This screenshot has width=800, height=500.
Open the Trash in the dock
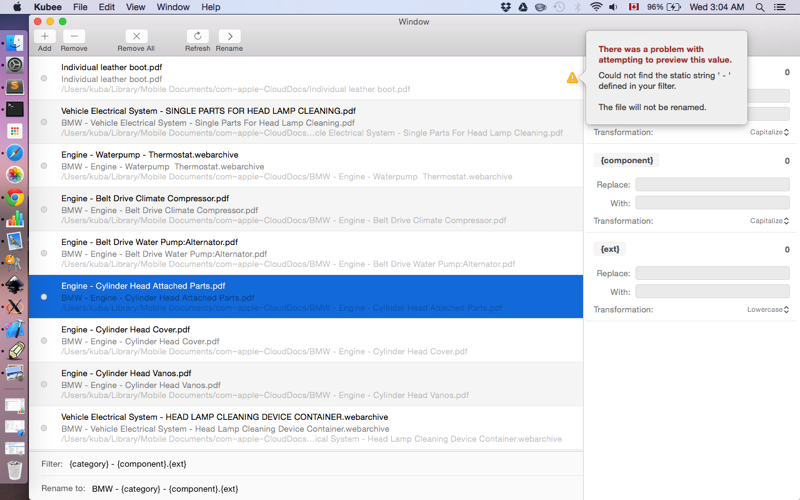pos(15,469)
